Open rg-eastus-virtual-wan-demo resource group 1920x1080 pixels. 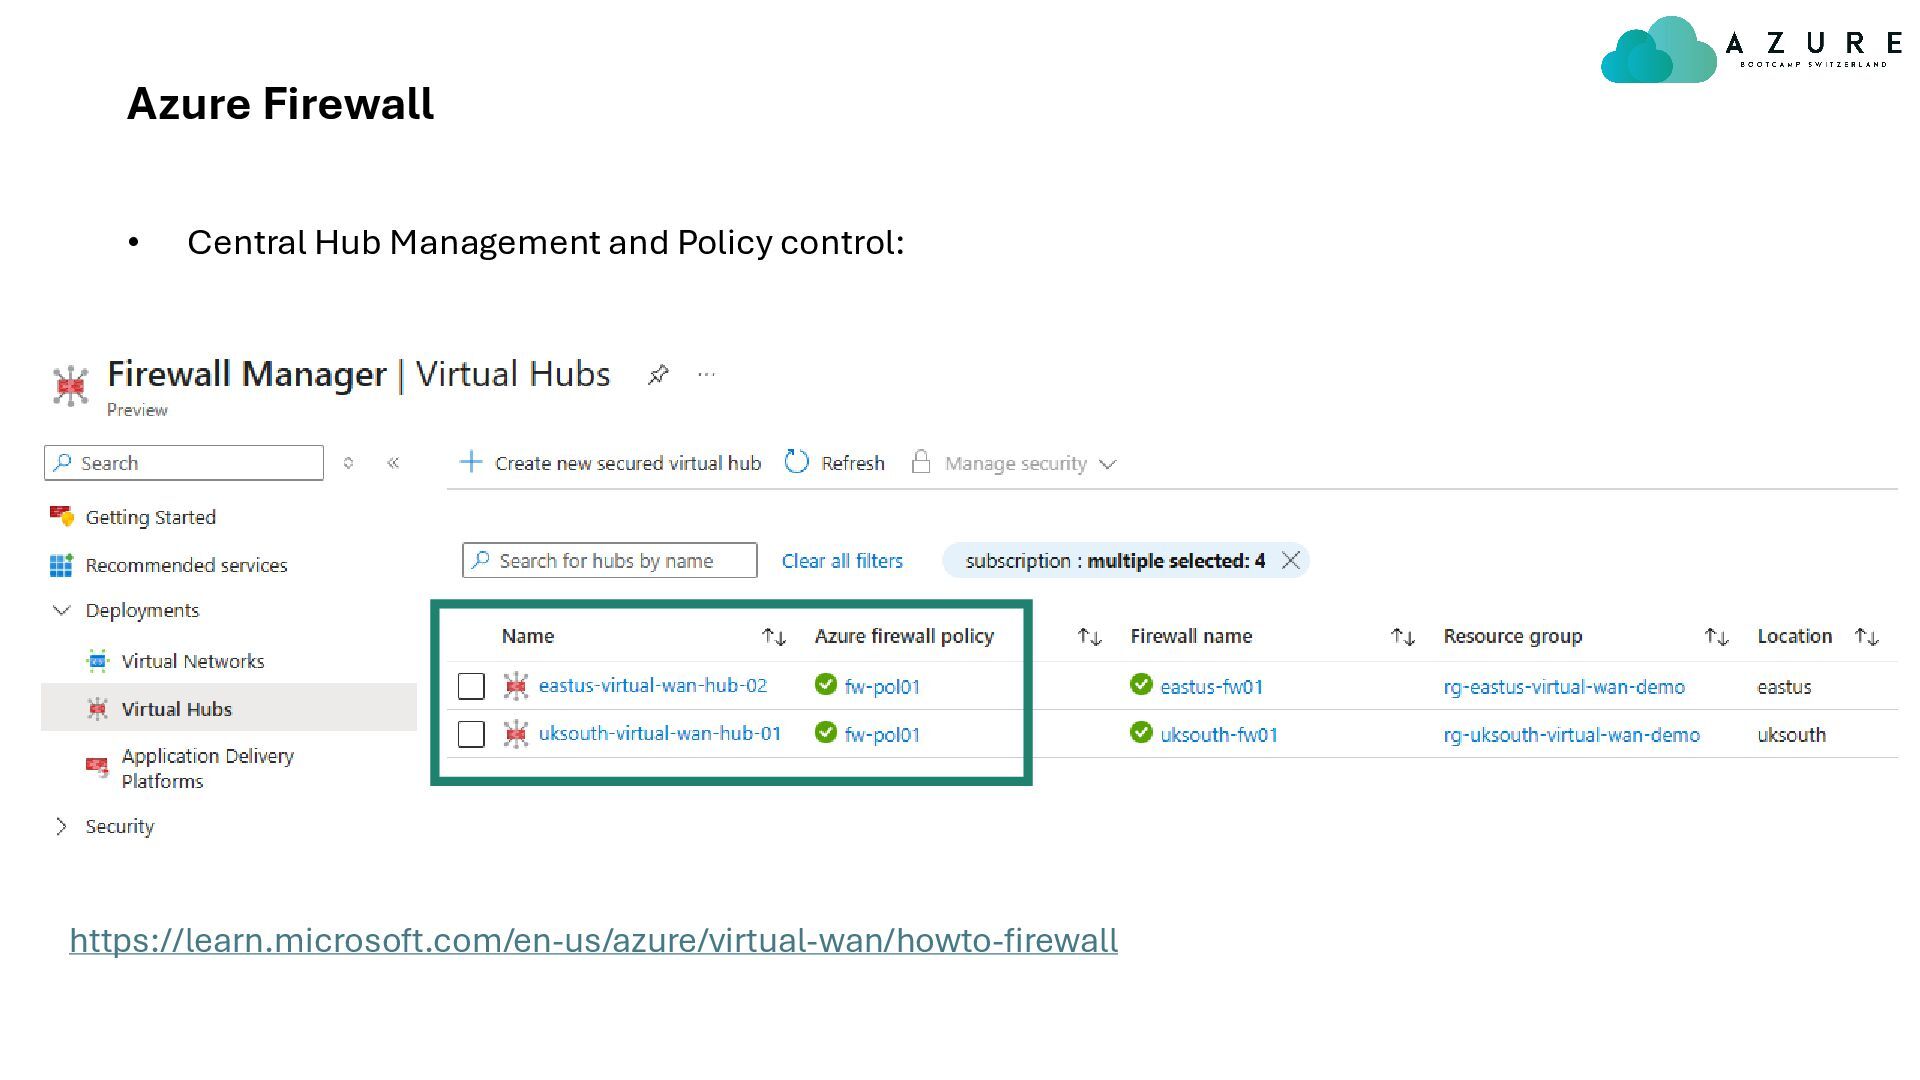1564,687
